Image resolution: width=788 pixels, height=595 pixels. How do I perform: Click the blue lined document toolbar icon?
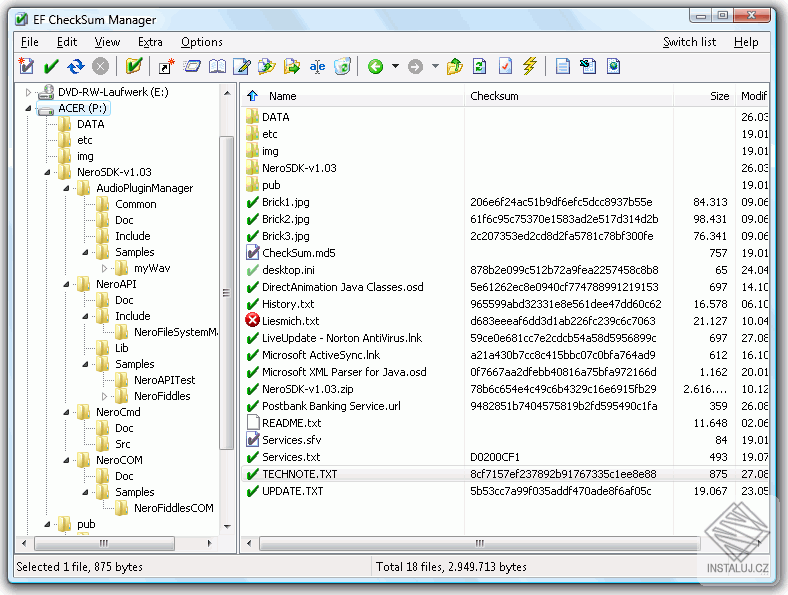click(x=563, y=66)
